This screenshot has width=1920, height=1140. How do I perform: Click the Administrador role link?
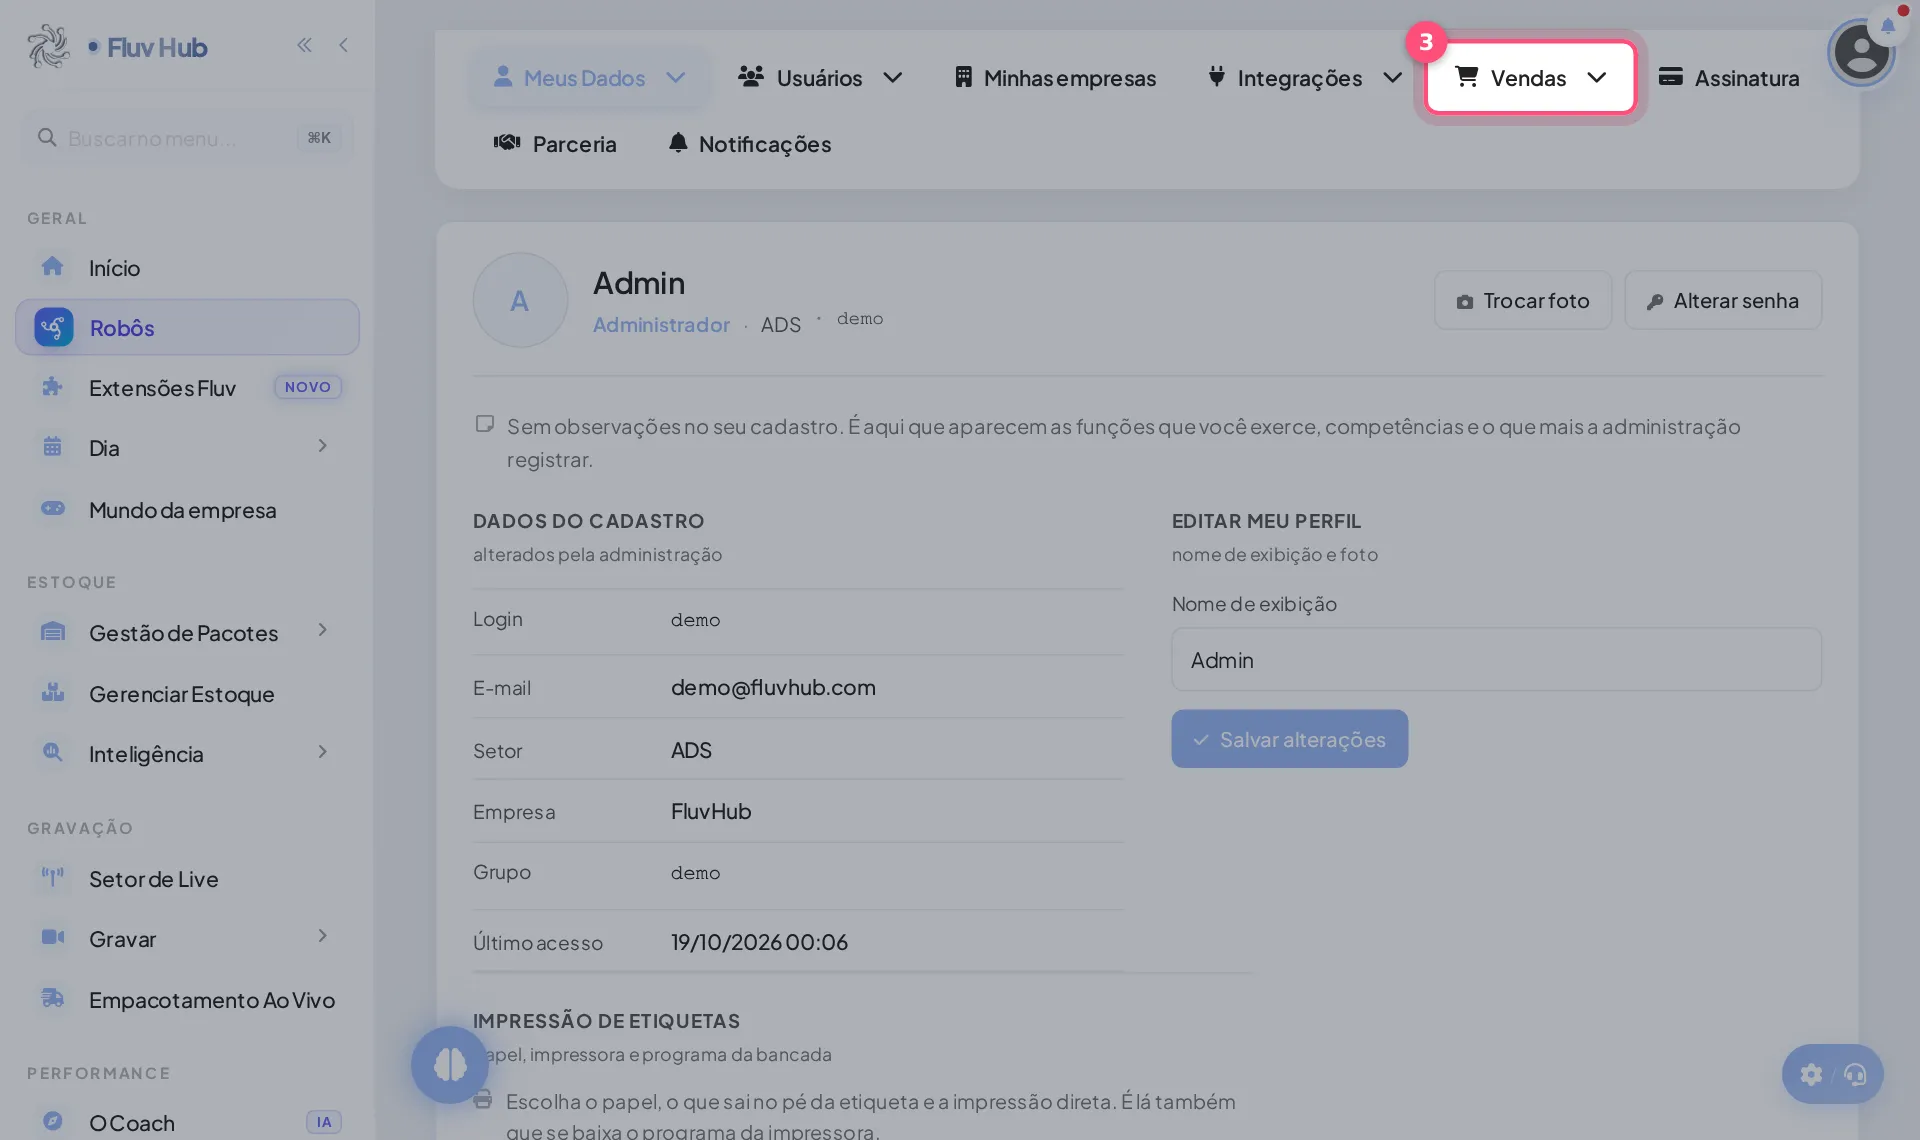point(661,324)
